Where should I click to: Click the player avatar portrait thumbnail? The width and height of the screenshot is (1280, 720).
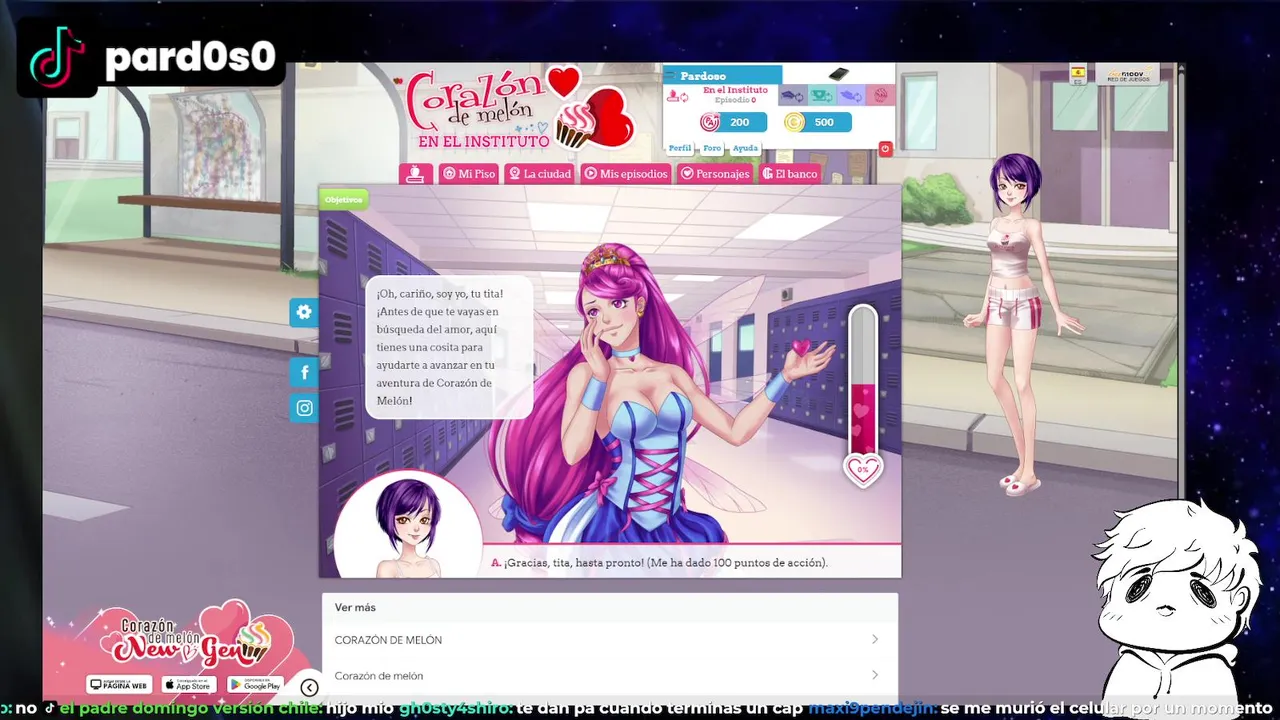click(408, 526)
